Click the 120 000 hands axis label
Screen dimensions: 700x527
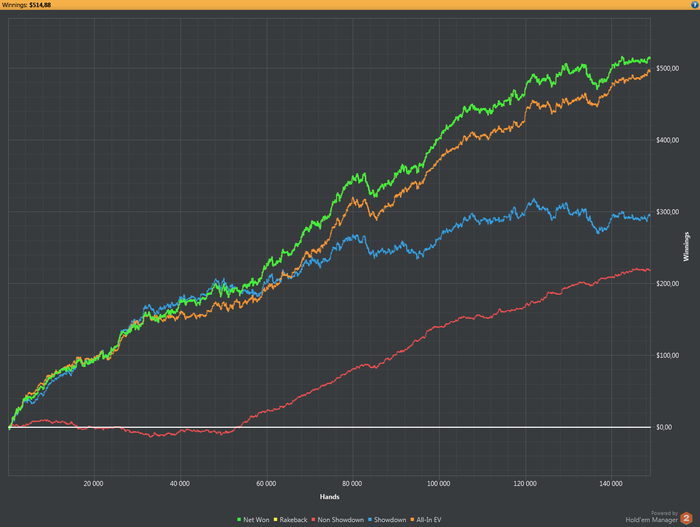[x=525, y=484]
